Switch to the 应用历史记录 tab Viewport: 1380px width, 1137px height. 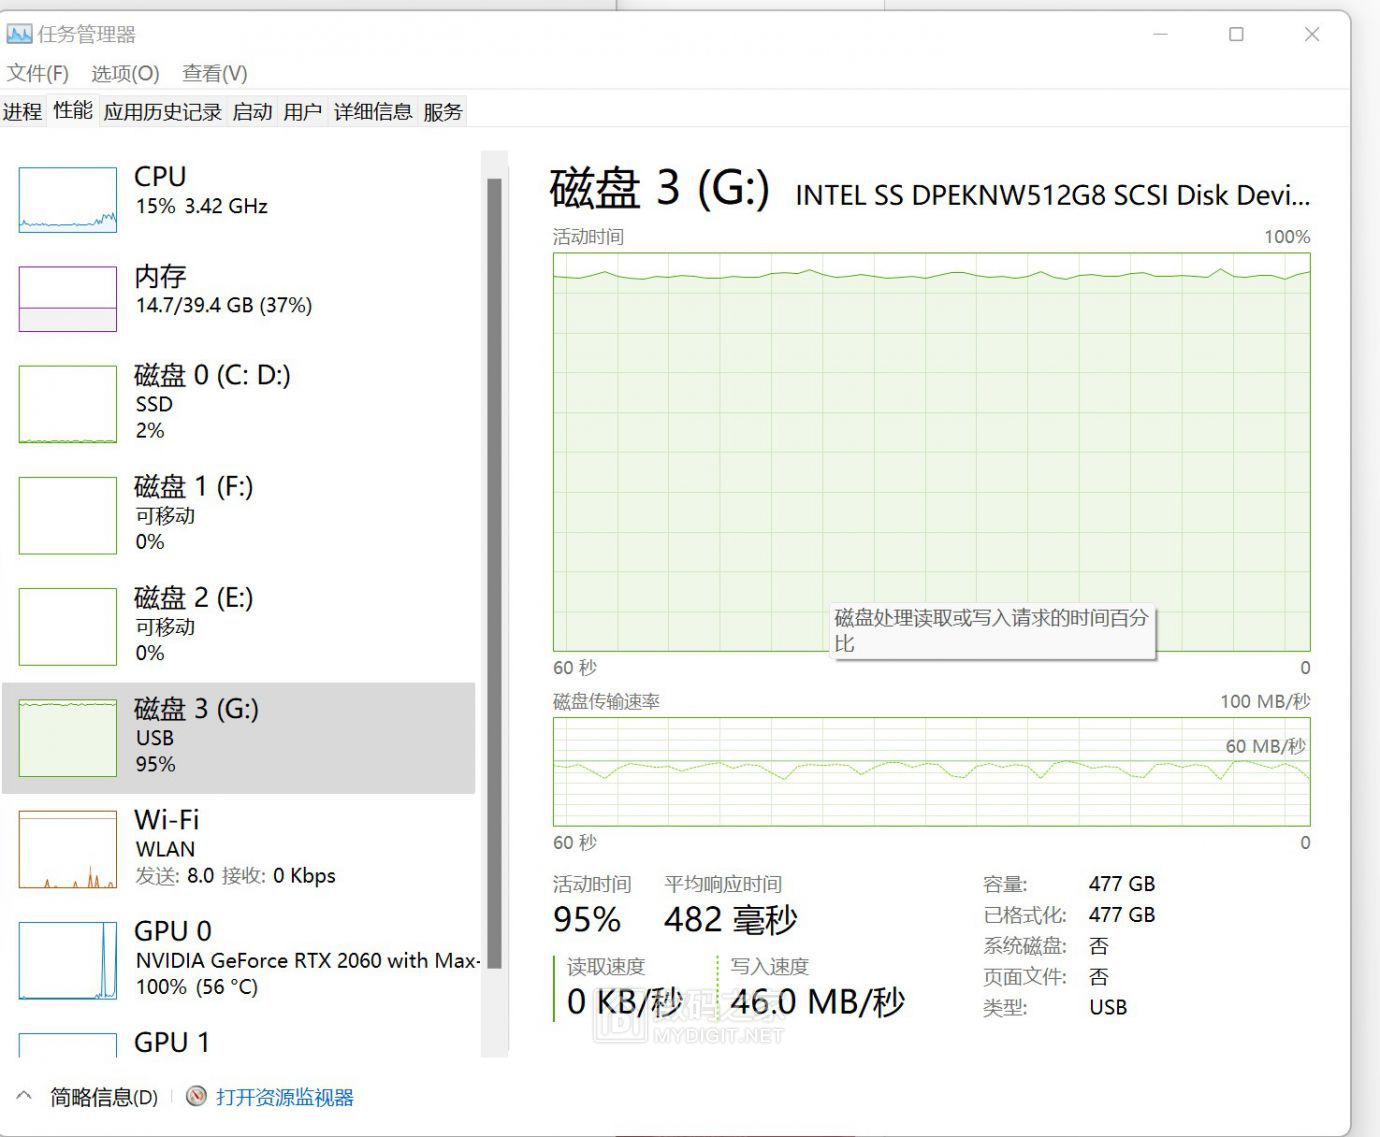point(162,111)
